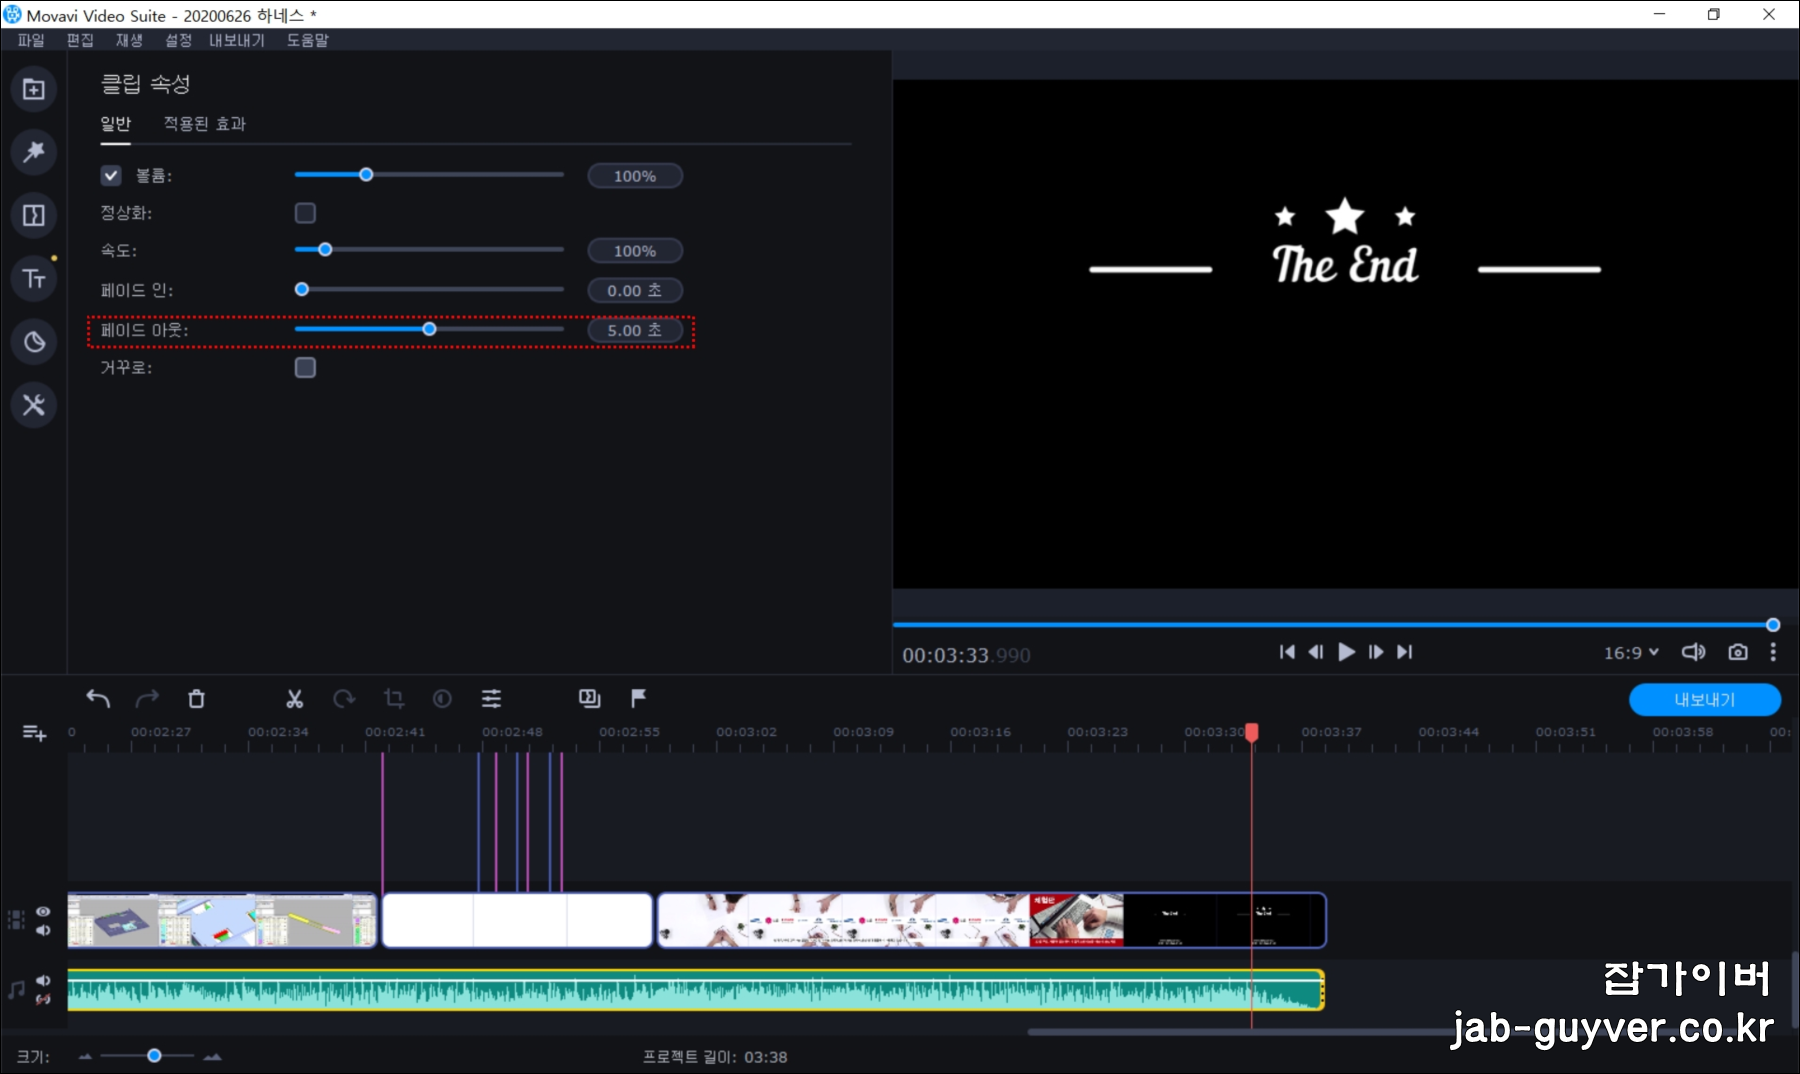Select the 3D model screenshots video clip
The height and width of the screenshot is (1074, 1800).
pyautogui.click(x=222, y=920)
